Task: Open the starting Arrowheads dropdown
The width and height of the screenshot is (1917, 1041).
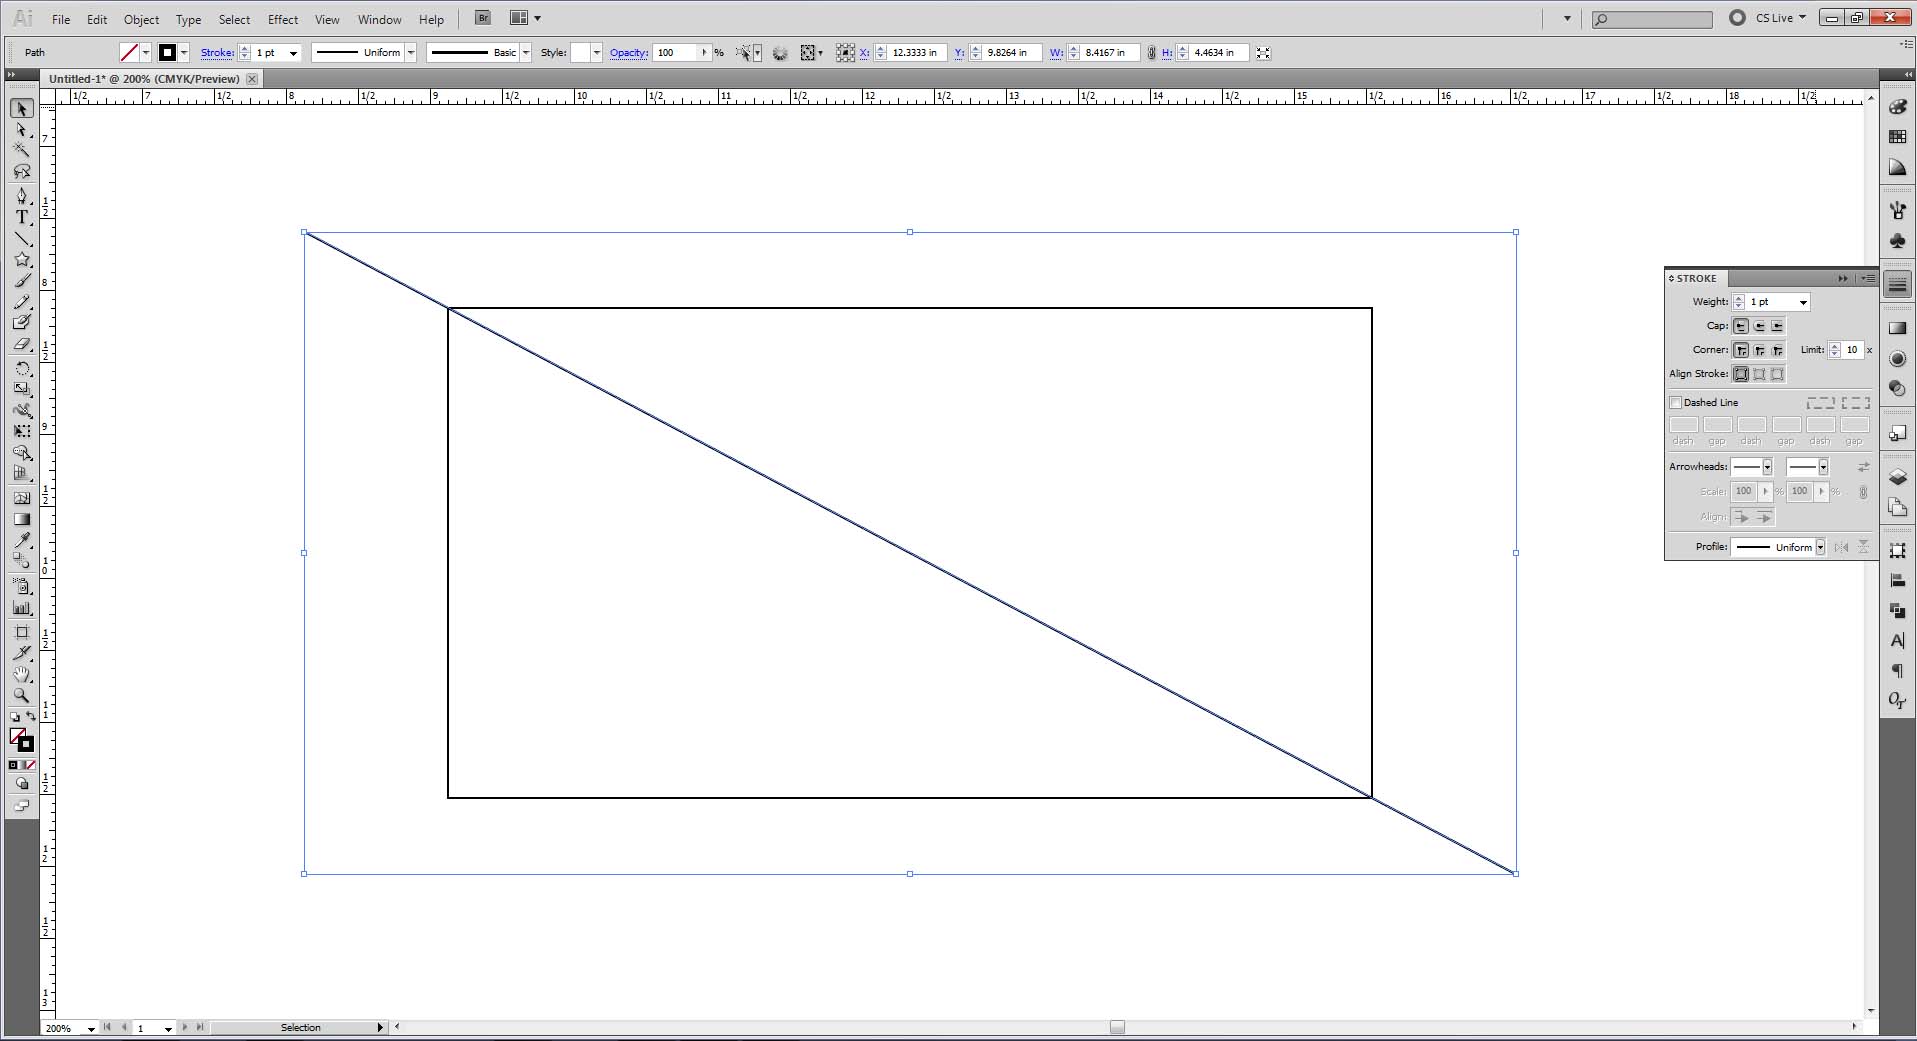Action: click(x=1766, y=466)
